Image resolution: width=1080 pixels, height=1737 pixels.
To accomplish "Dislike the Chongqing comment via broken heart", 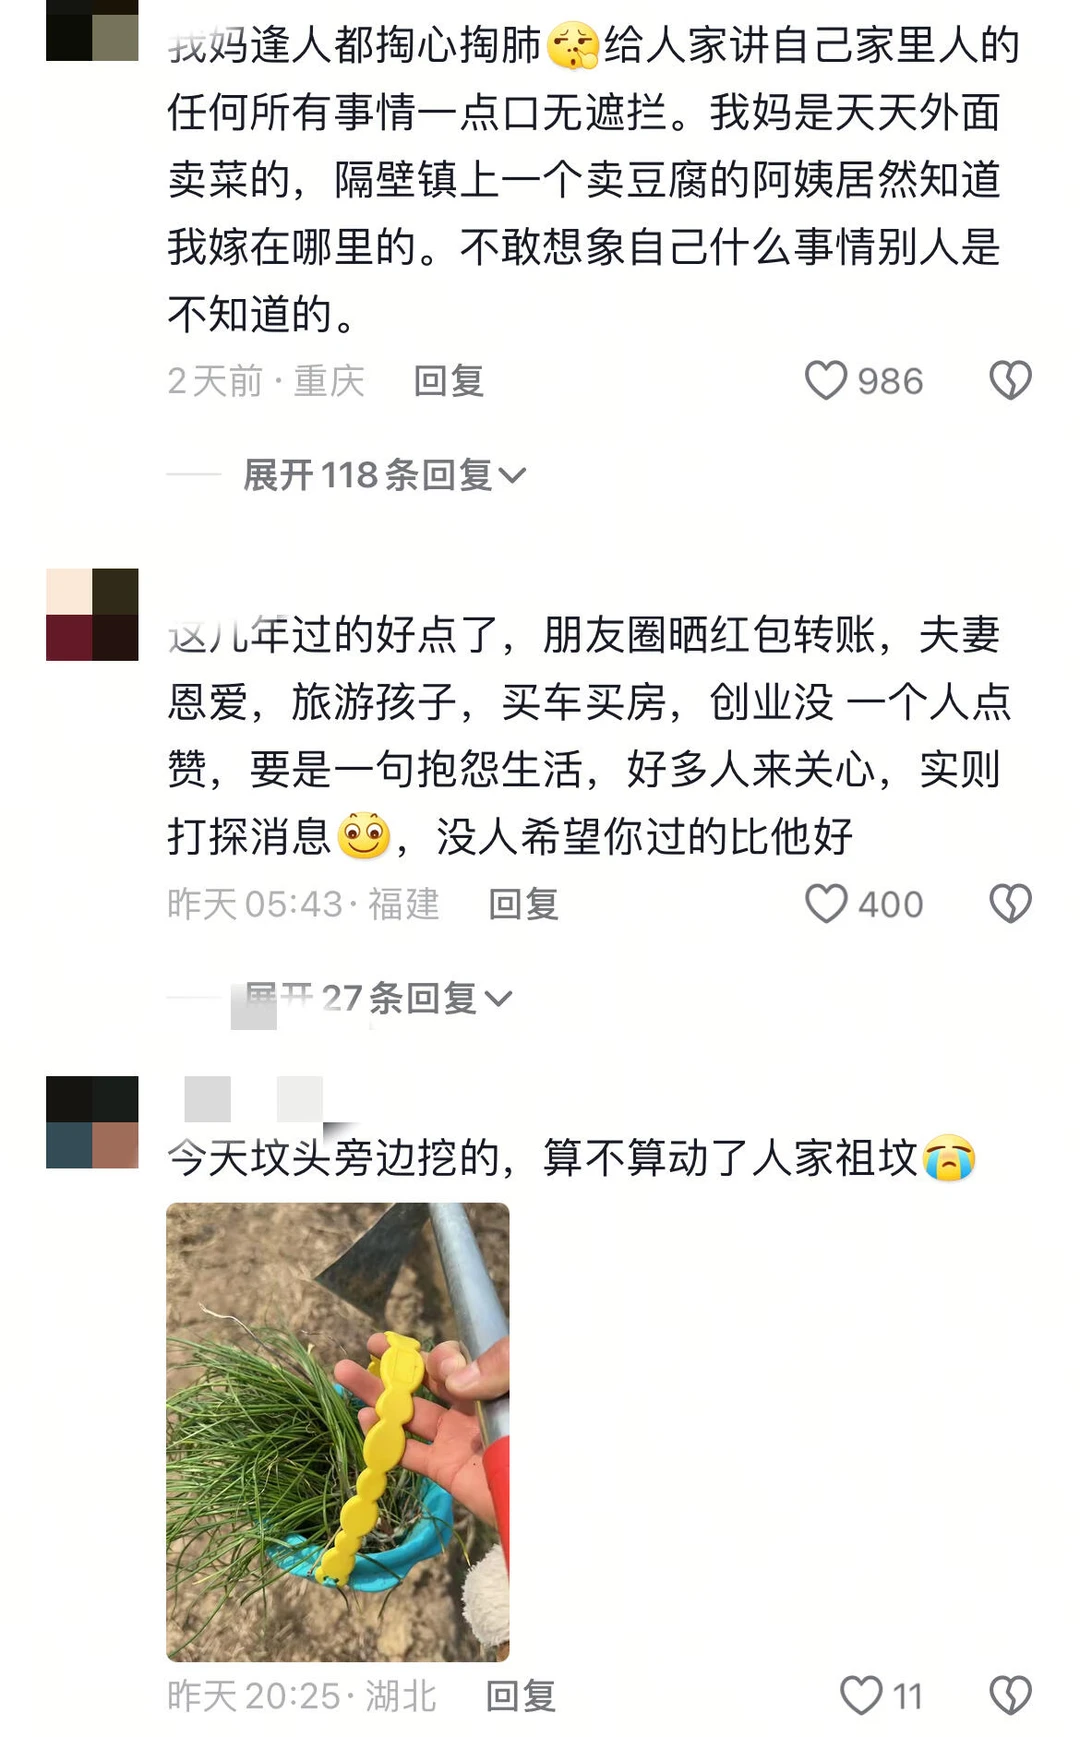I will (1010, 381).
